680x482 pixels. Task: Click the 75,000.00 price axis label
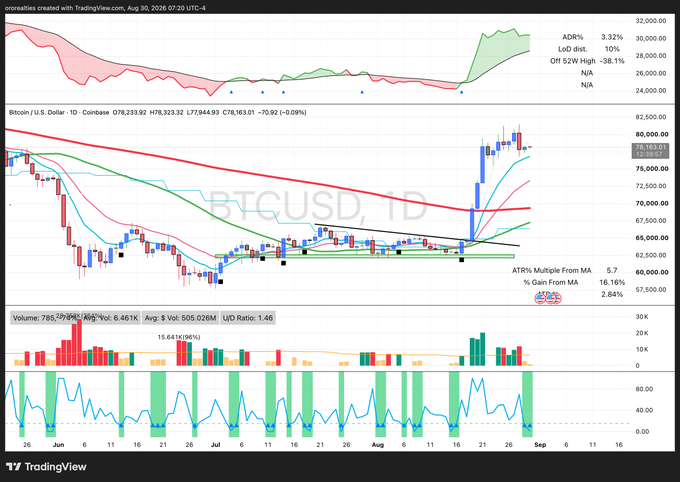pos(651,169)
